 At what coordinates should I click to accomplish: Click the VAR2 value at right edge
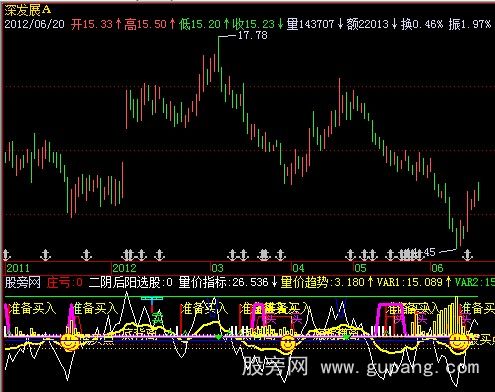tap(475, 283)
